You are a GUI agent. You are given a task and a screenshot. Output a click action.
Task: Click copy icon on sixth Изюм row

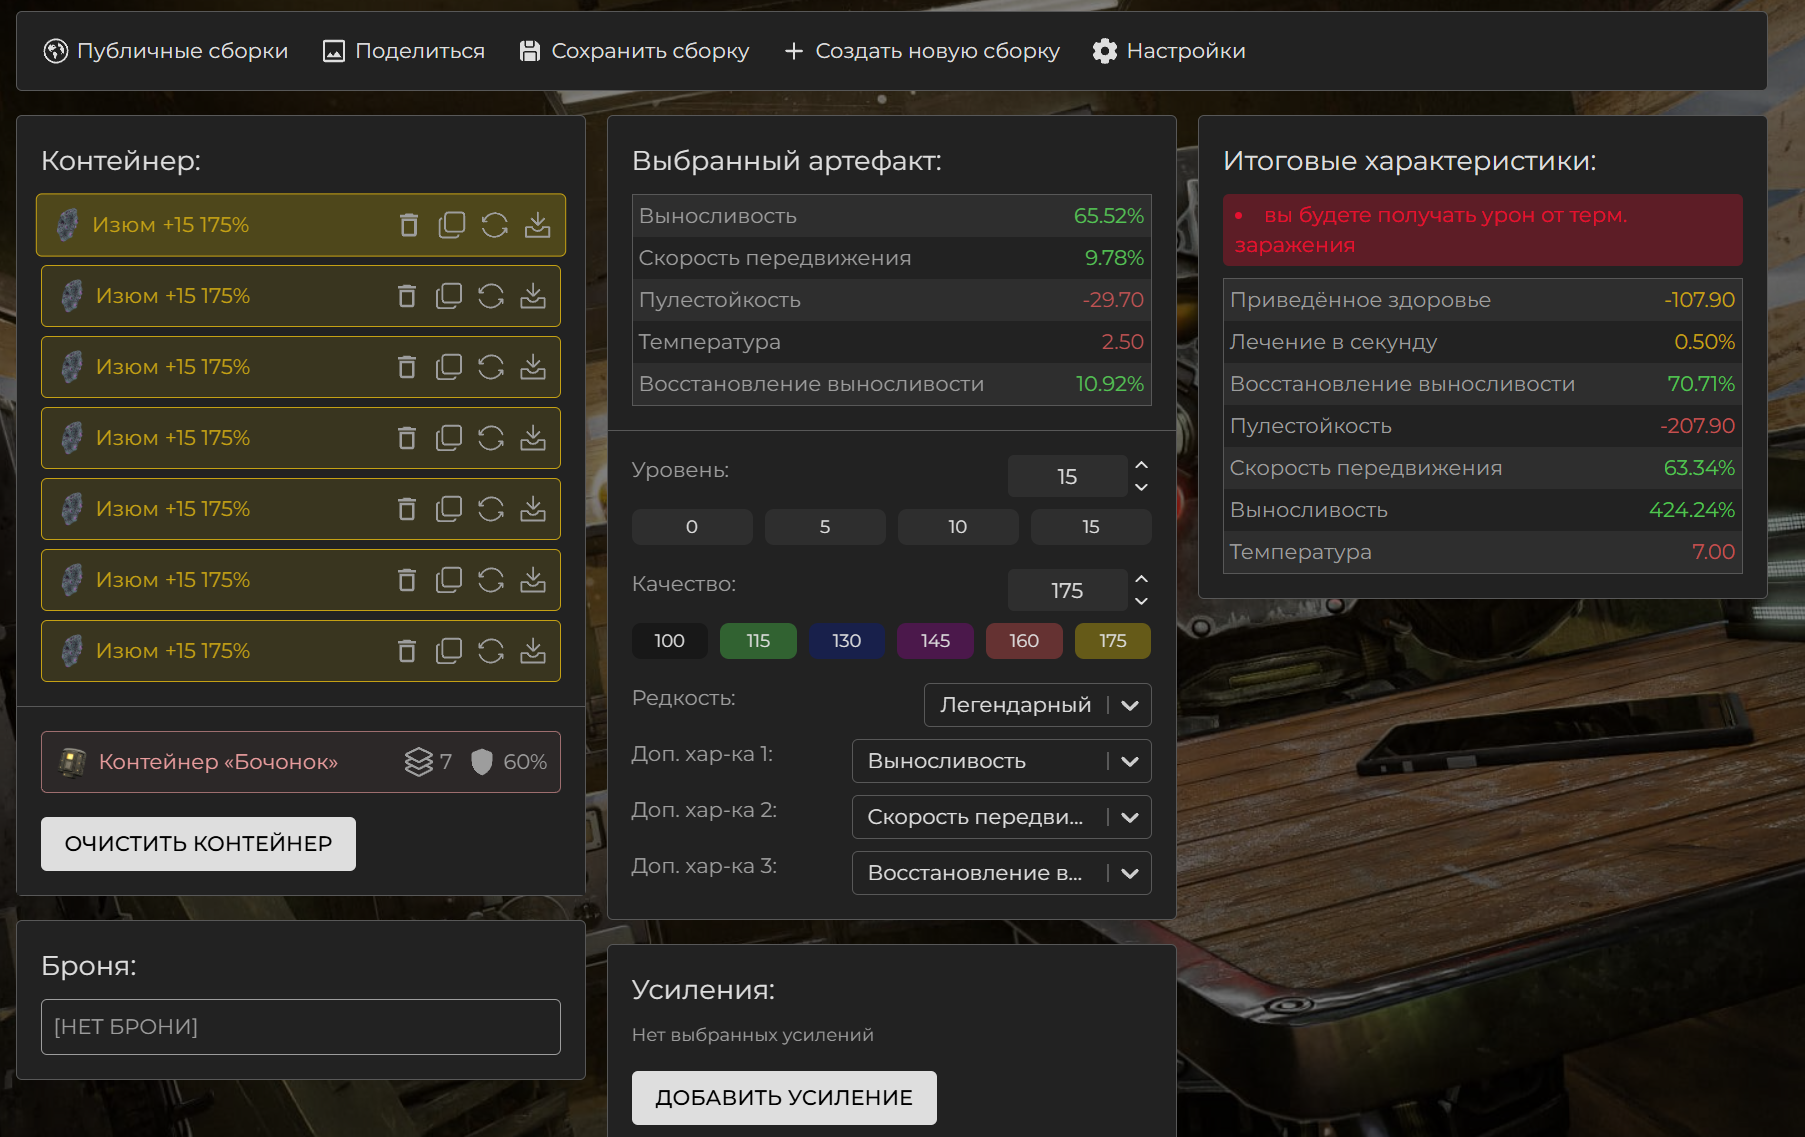pyautogui.click(x=449, y=580)
